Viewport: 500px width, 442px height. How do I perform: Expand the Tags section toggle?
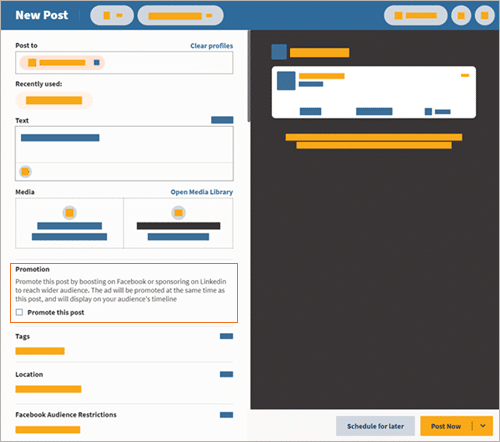[226, 336]
